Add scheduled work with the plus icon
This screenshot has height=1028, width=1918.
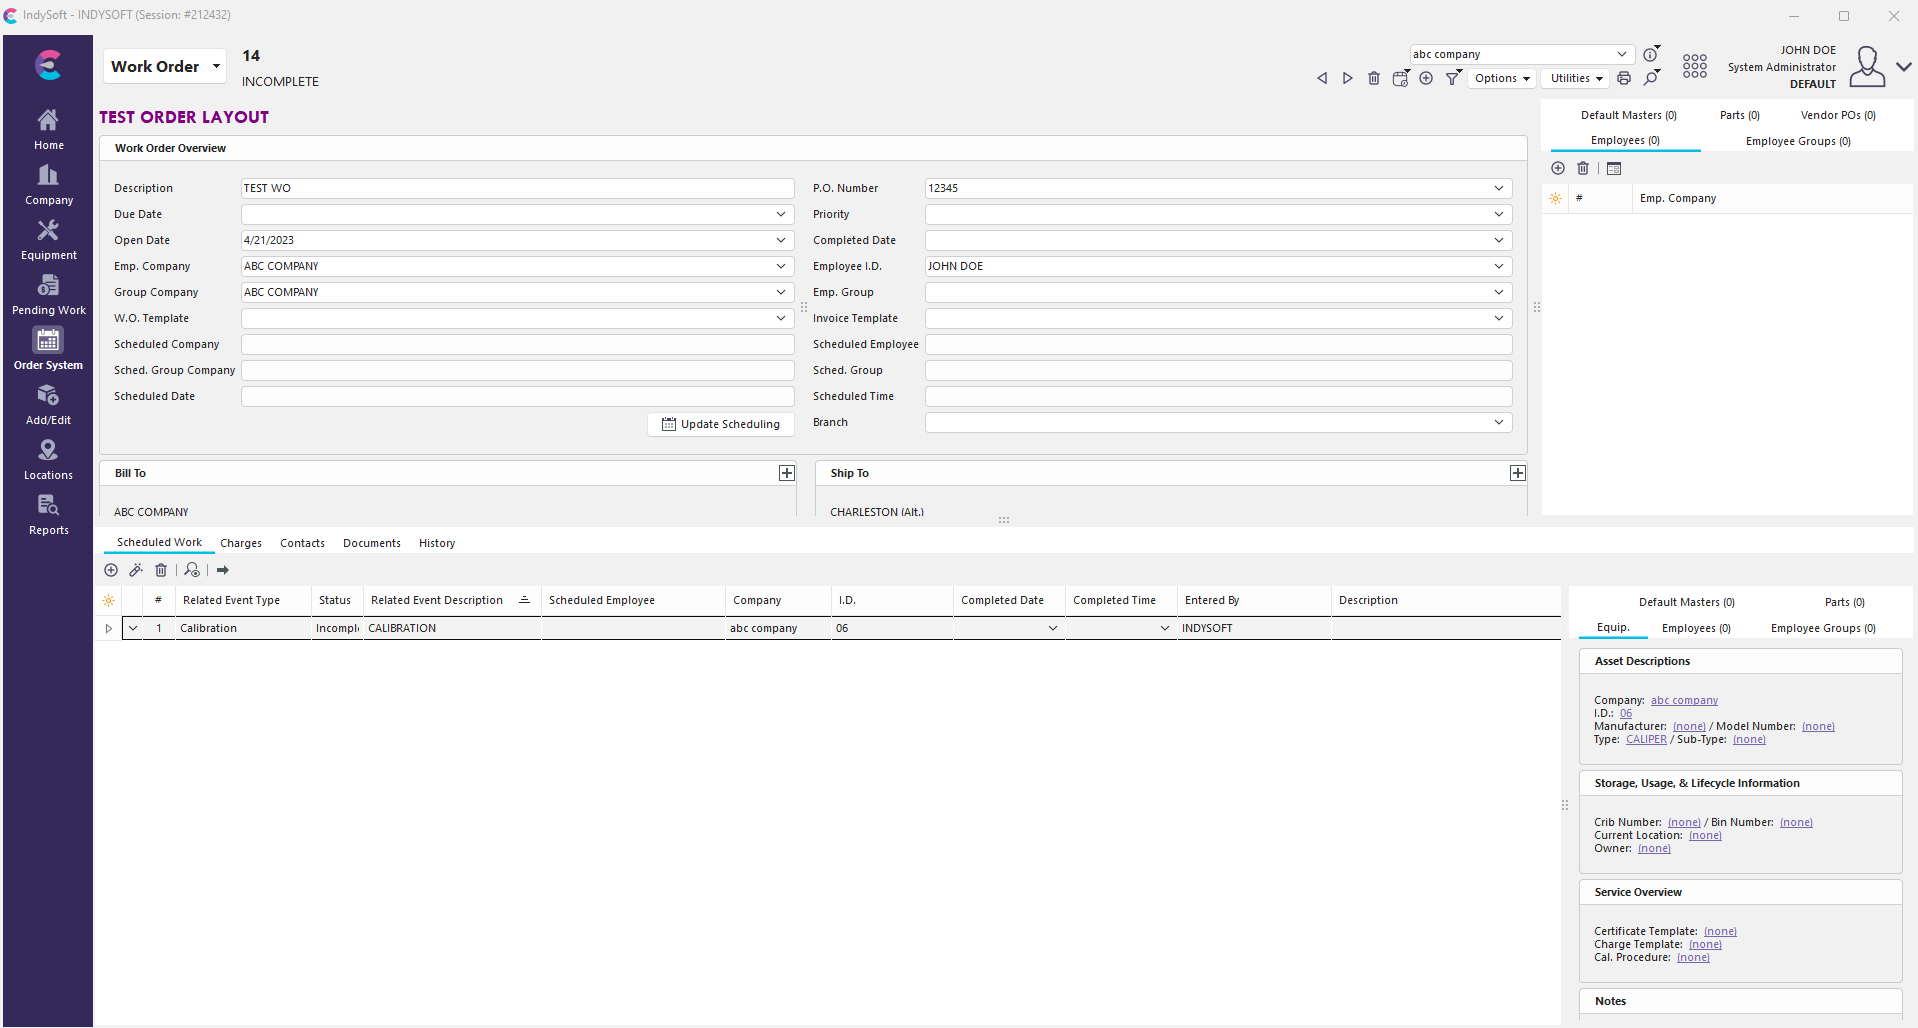111,570
